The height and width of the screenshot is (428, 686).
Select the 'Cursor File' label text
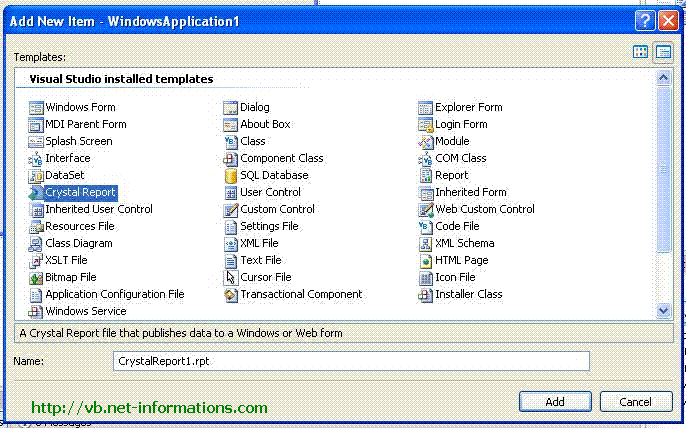coord(266,277)
